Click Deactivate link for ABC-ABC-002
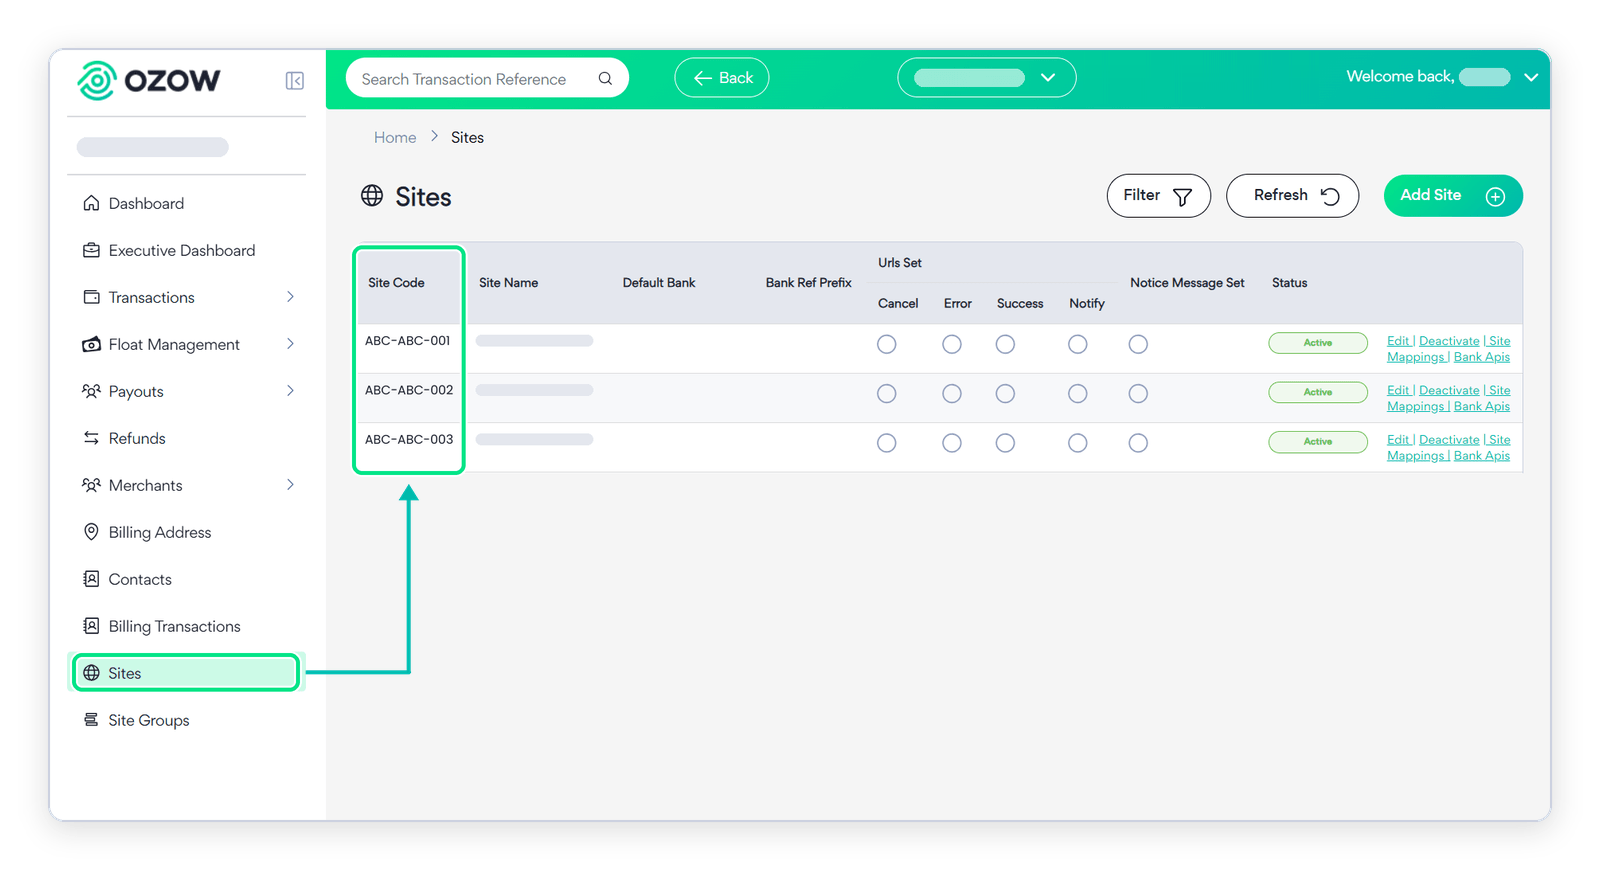Viewport: 1600px width, 870px height. (x=1449, y=390)
